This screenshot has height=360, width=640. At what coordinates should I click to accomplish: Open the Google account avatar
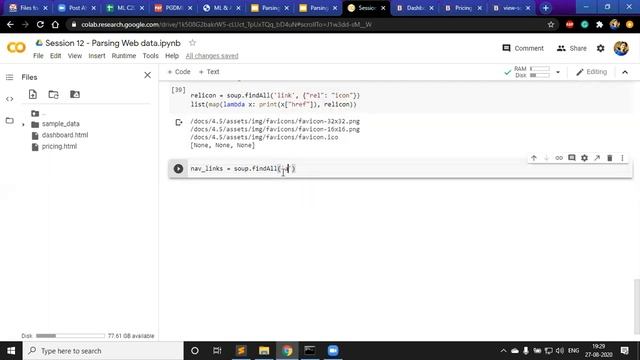[x=621, y=48]
